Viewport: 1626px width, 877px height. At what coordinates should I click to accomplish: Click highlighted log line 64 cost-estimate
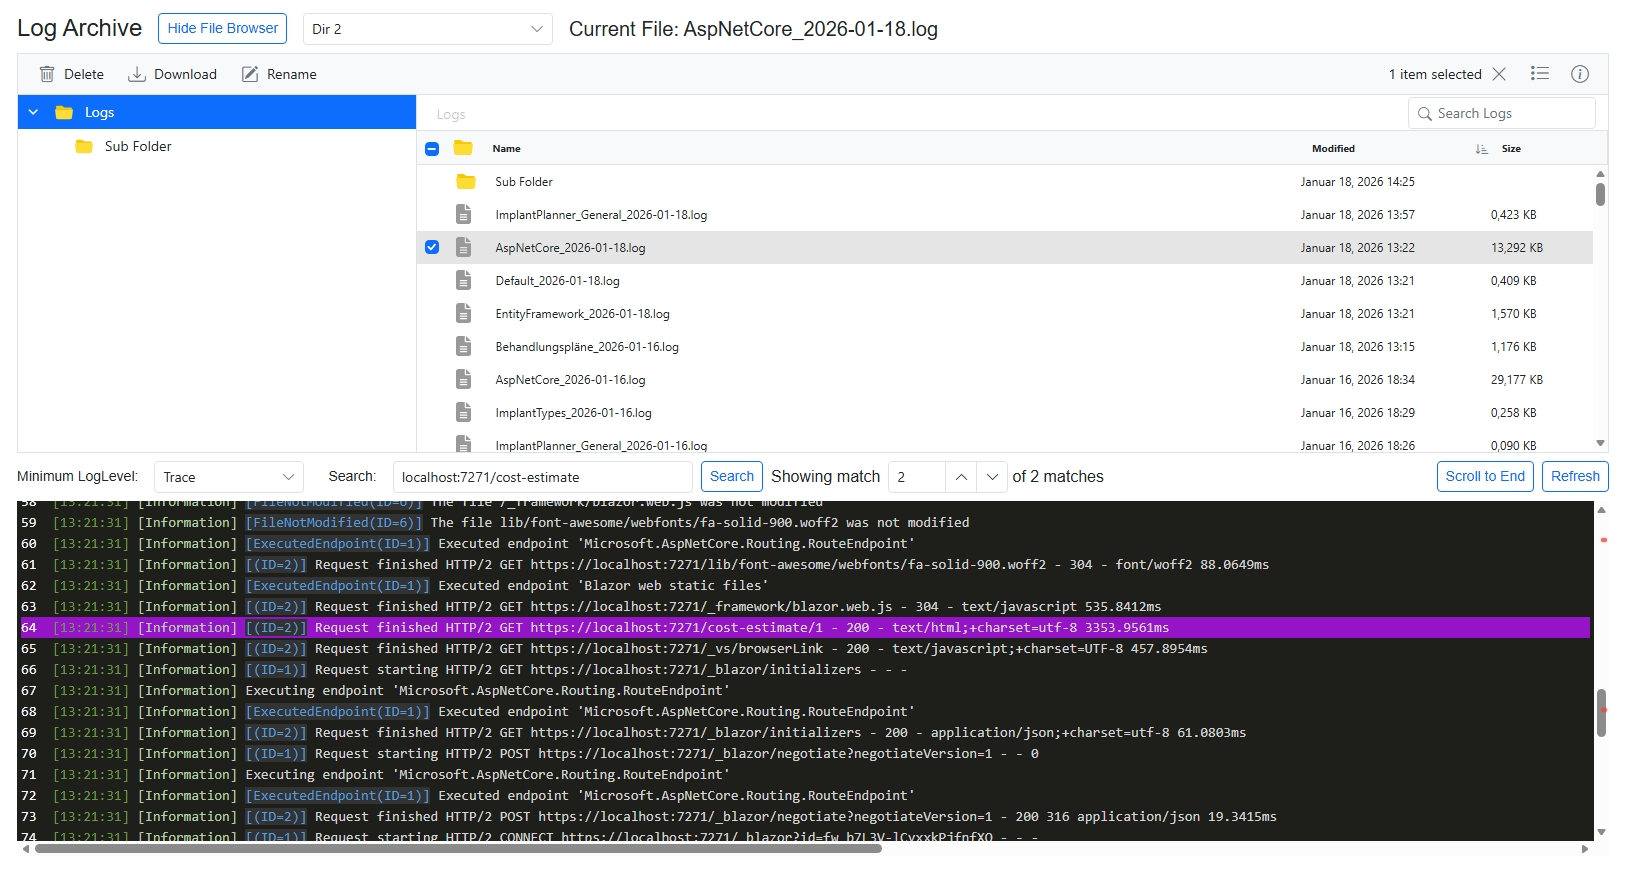tap(805, 627)
